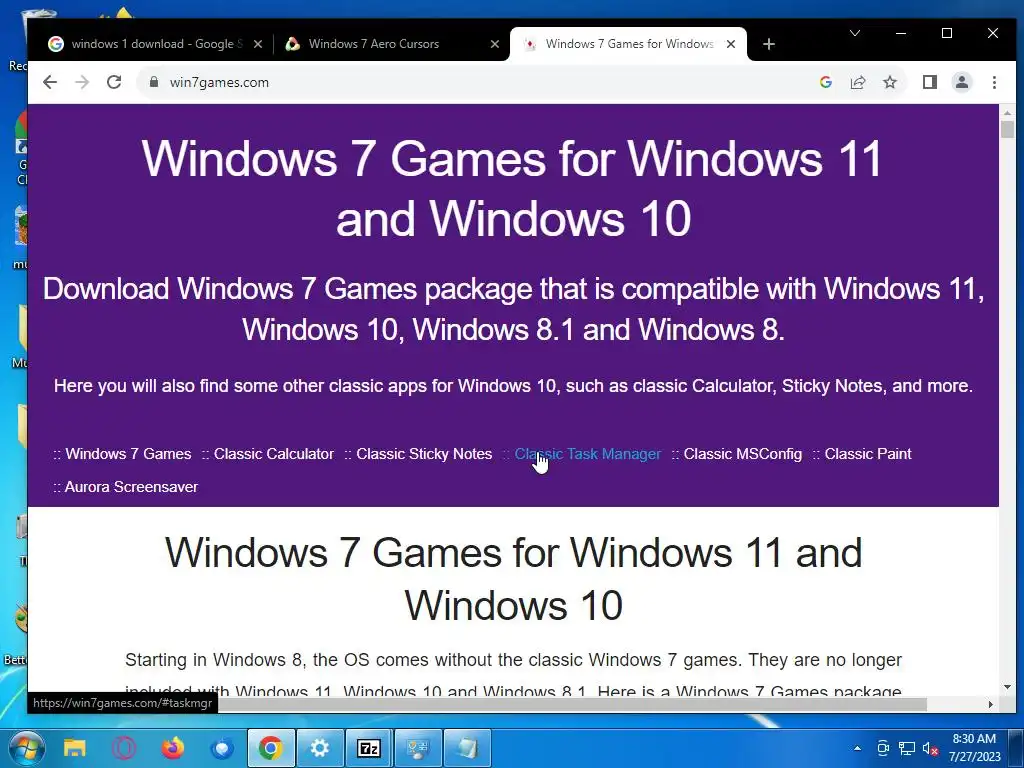
Task: Click the vertical scrollbar thumb
Action: click(x=1007, y=129)
